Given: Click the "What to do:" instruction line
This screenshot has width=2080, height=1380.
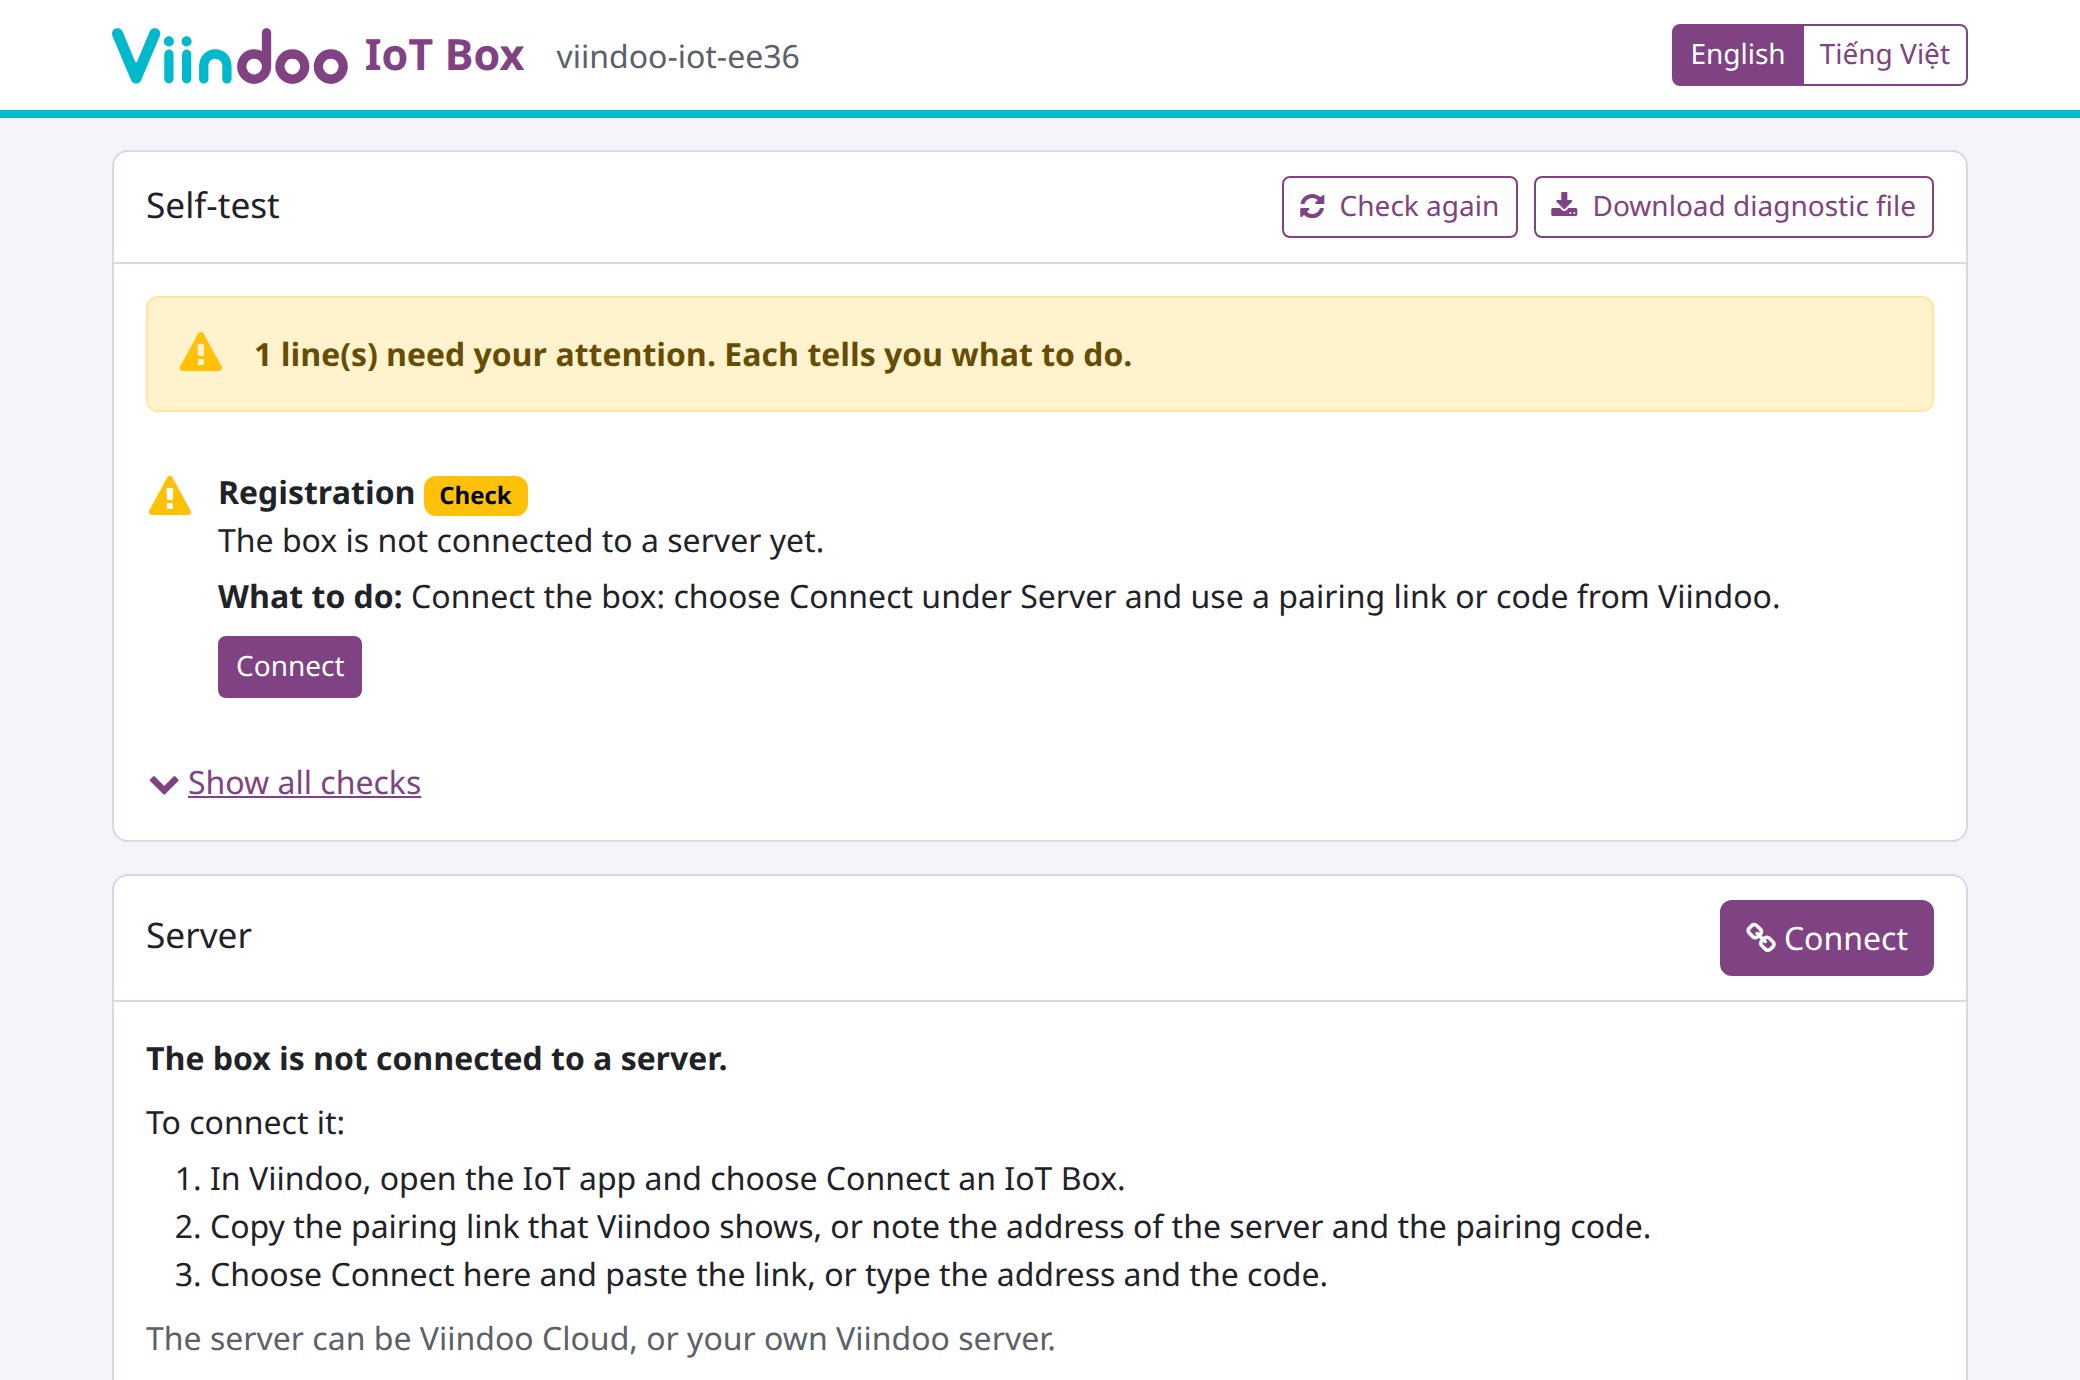Looking at the screenshot, I should [x=999, y=597].
